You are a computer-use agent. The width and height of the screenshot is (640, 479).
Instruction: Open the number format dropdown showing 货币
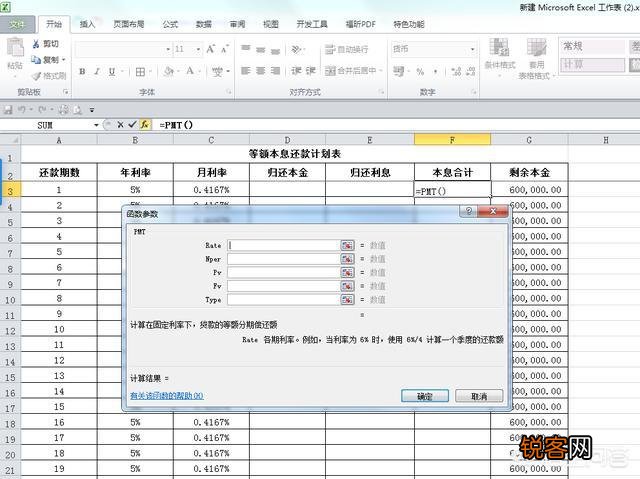[473, 49]
